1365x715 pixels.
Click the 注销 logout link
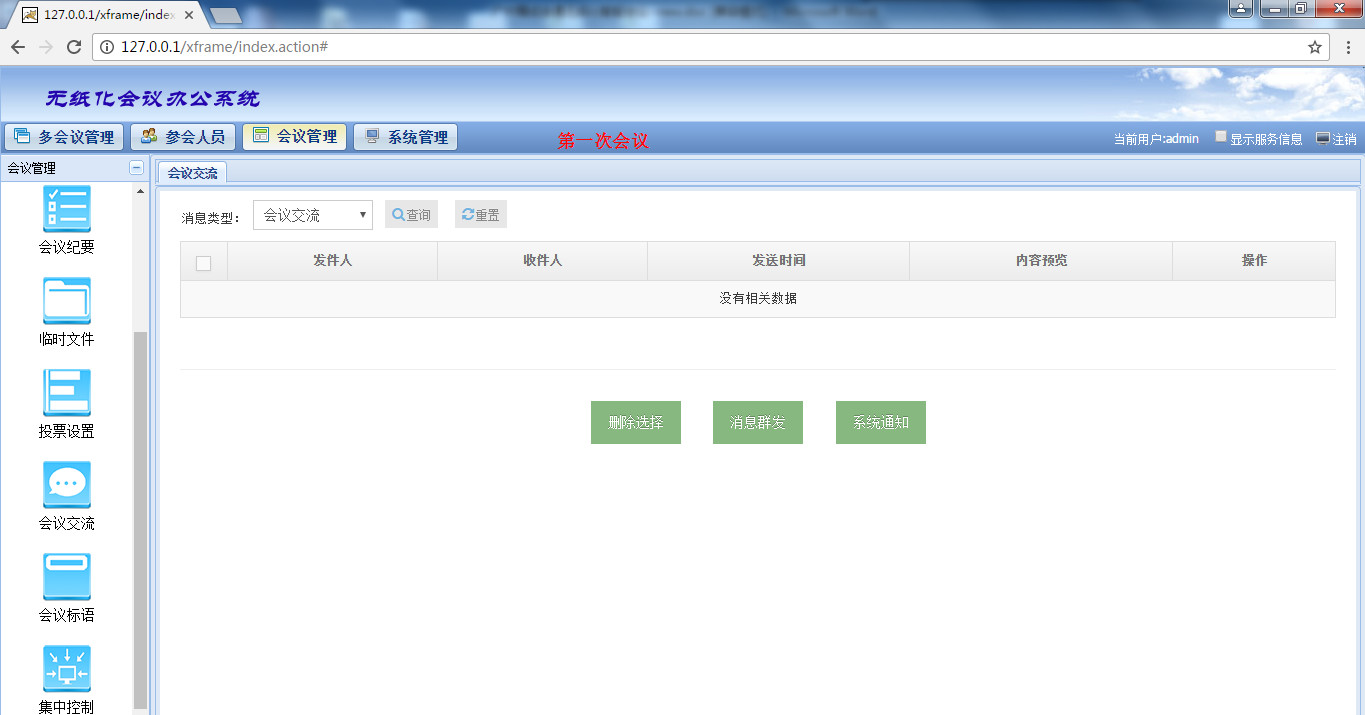tap(1336, 139)
